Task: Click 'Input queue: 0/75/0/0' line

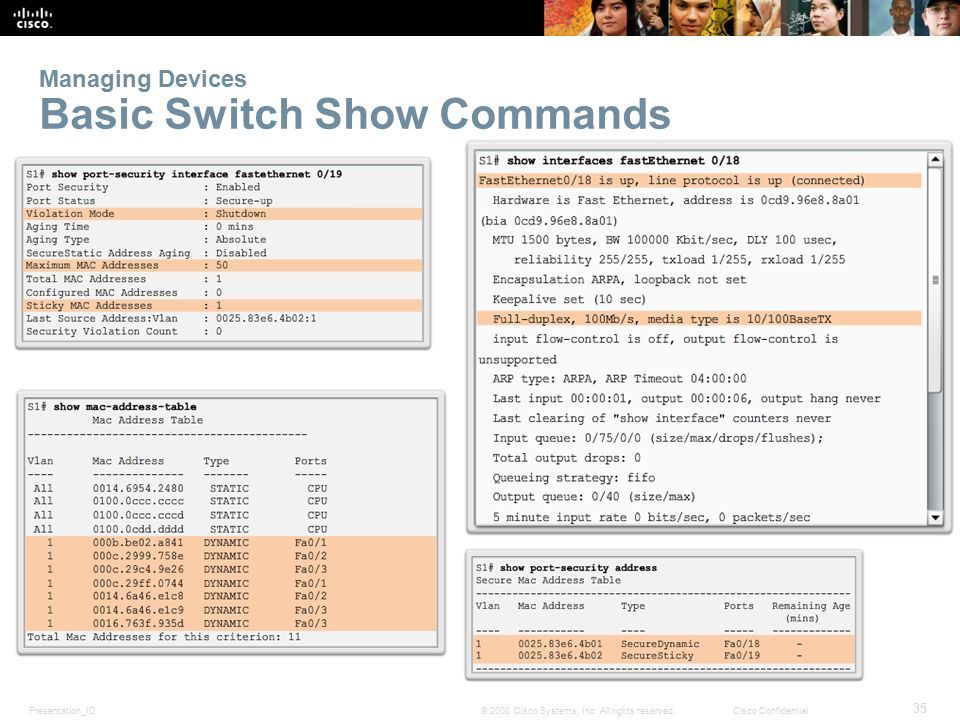Action: pos(658,438)
